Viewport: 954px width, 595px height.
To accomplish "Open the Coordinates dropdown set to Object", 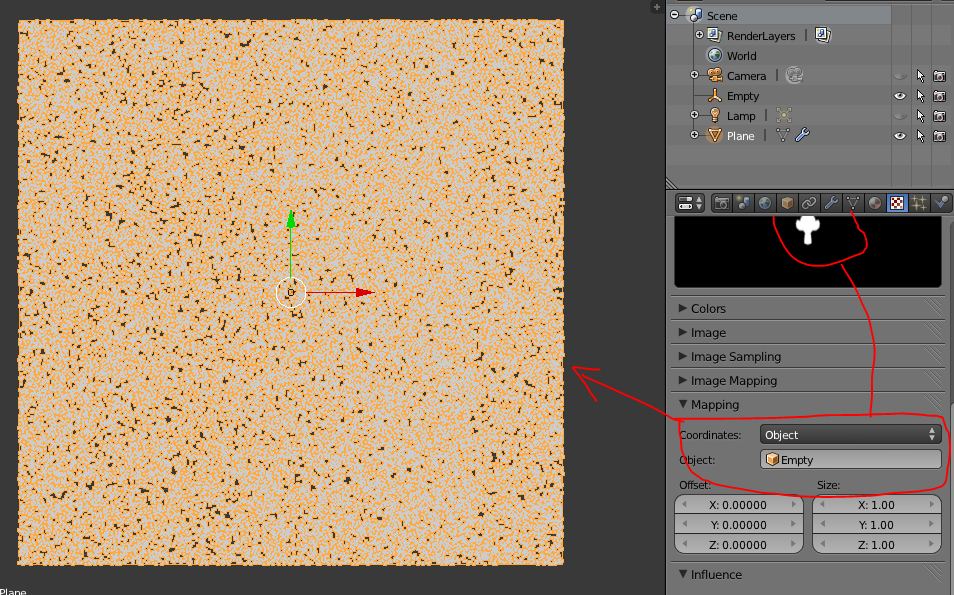I will click(x=851, y=434).
